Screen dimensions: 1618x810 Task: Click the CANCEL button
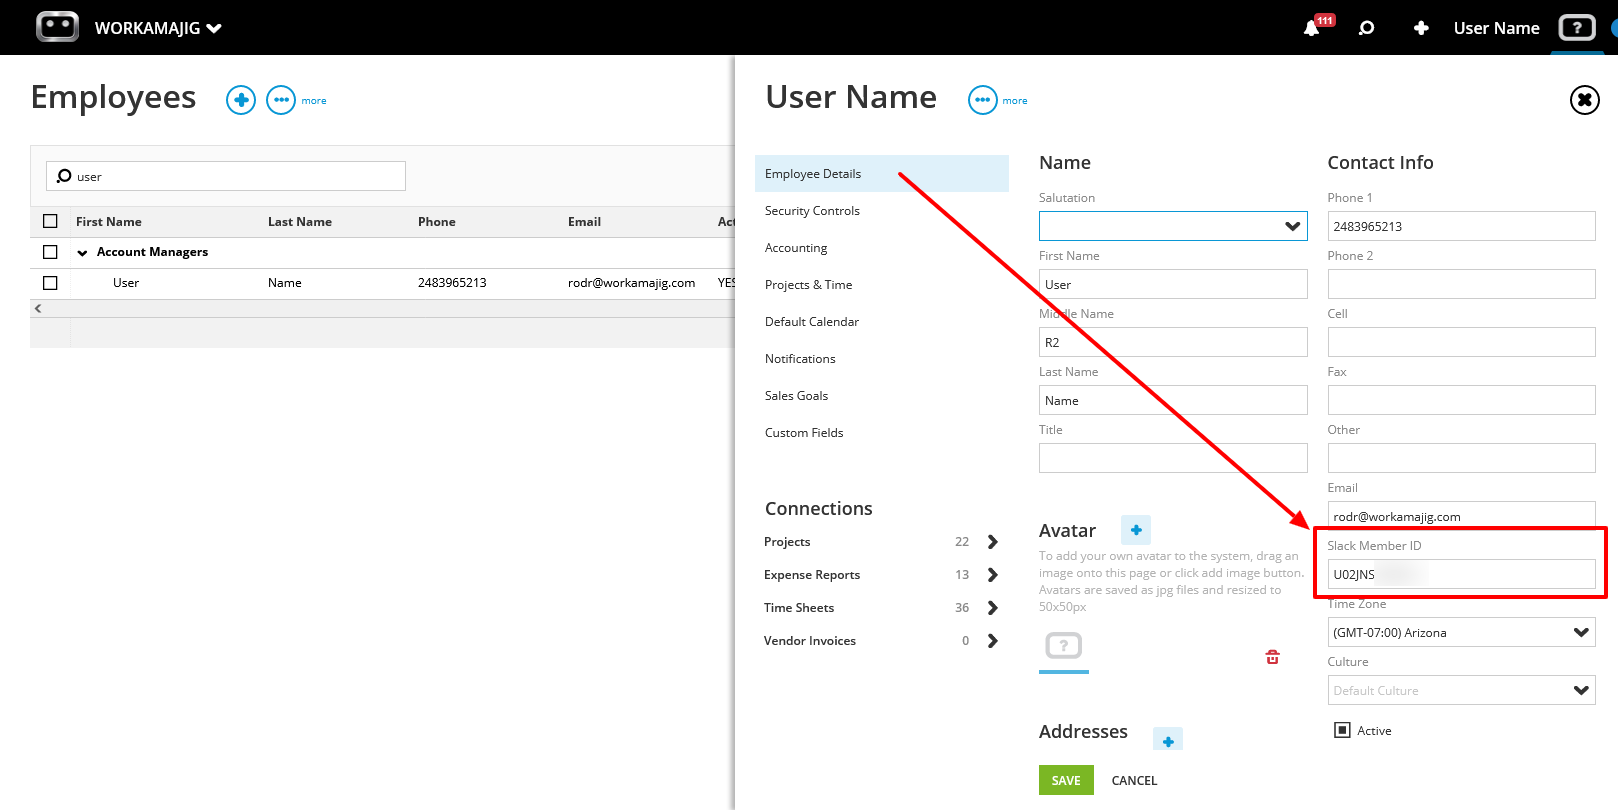point(1134,781)
